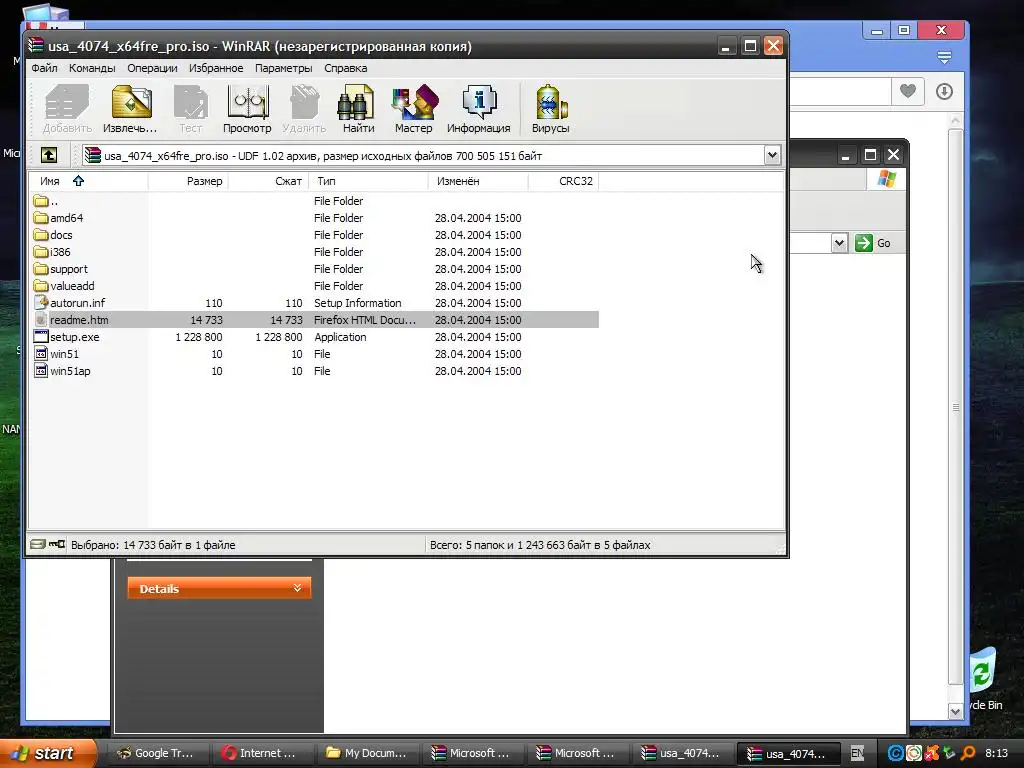The height and width of the screenshot is (768, 1024).
Task: Open the Файл menu
Action: click(x=44, y=68)
